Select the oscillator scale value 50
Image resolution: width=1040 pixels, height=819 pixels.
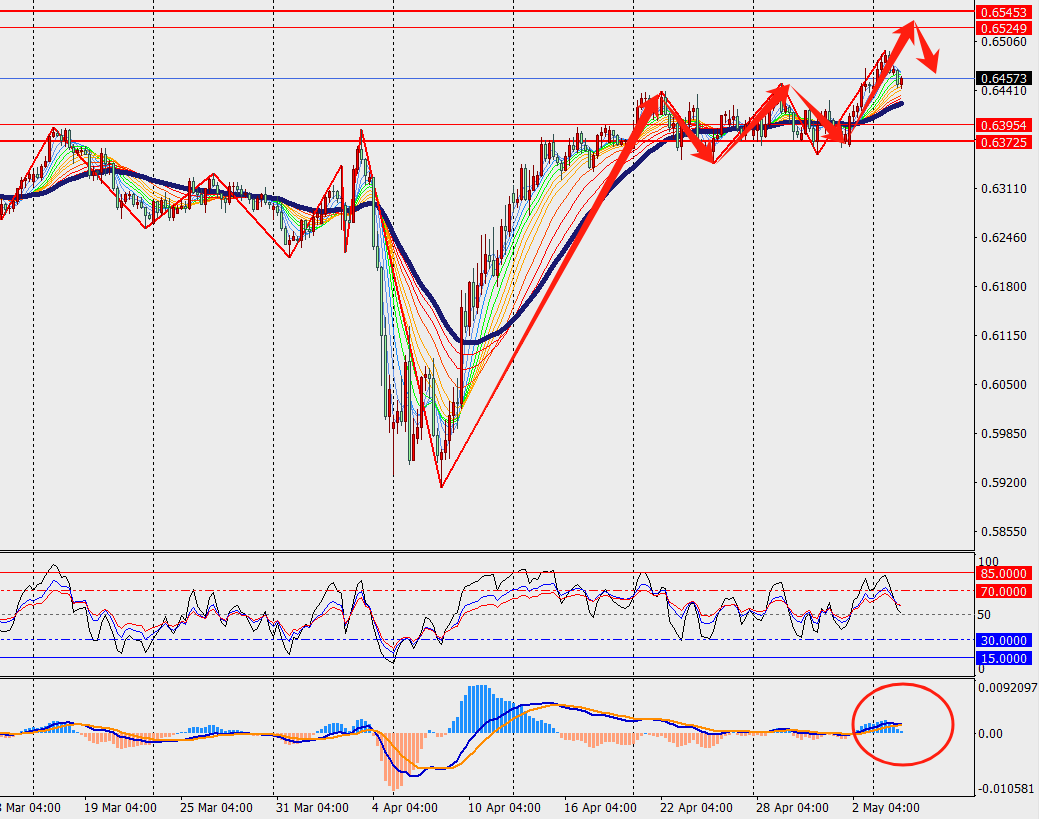[984, 615]
